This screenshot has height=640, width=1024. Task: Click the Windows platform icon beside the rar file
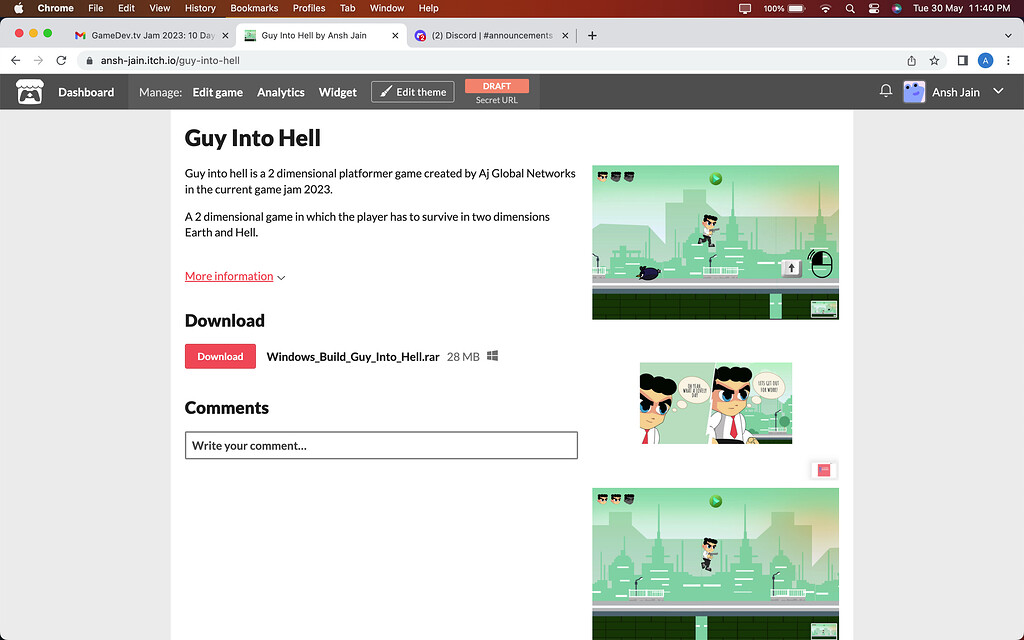coord(492,356)
